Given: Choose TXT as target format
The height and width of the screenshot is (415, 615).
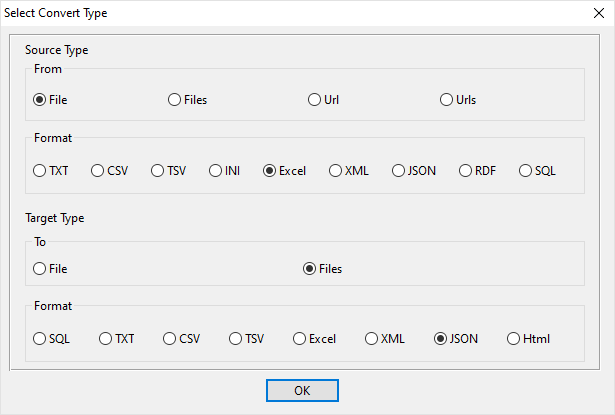Looking at the screenshot, I should click(x=106, y=339).
